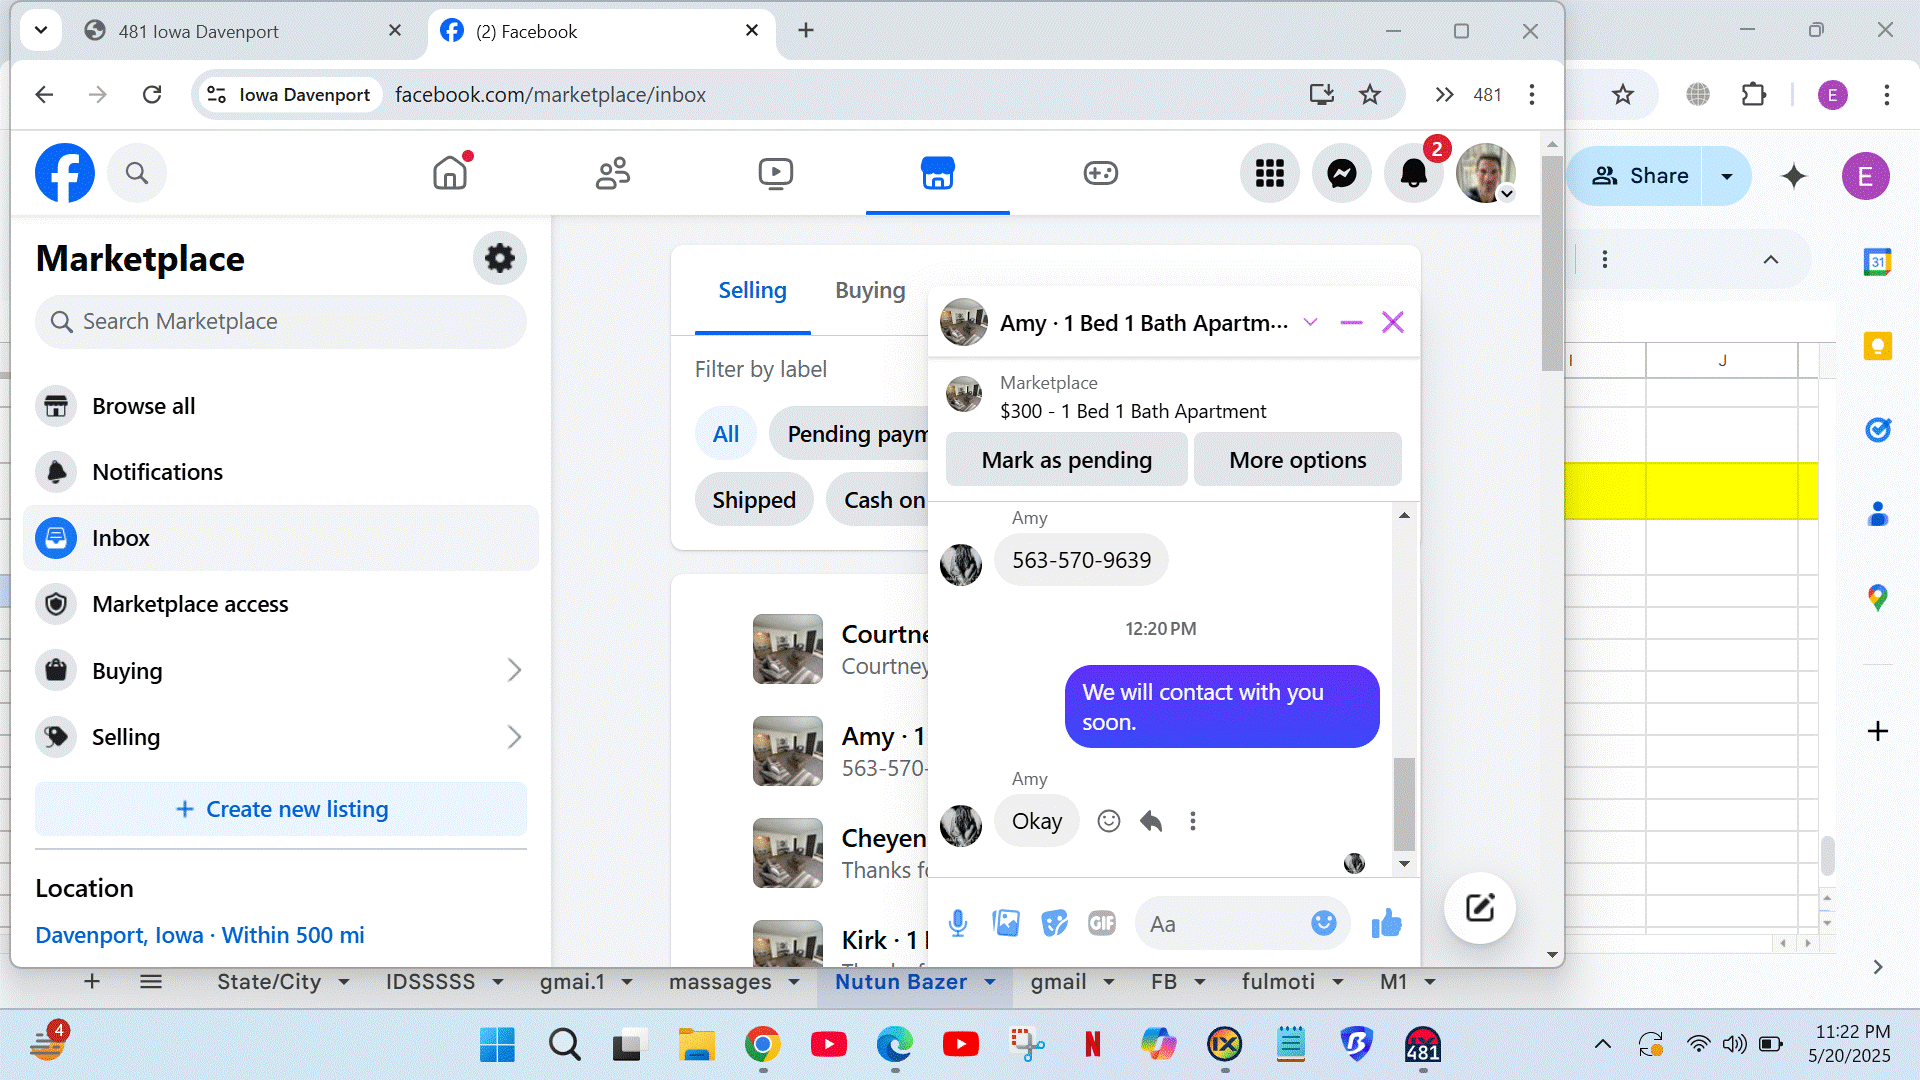Send a thumbs-up like in chat

[x=1386, y=923]
